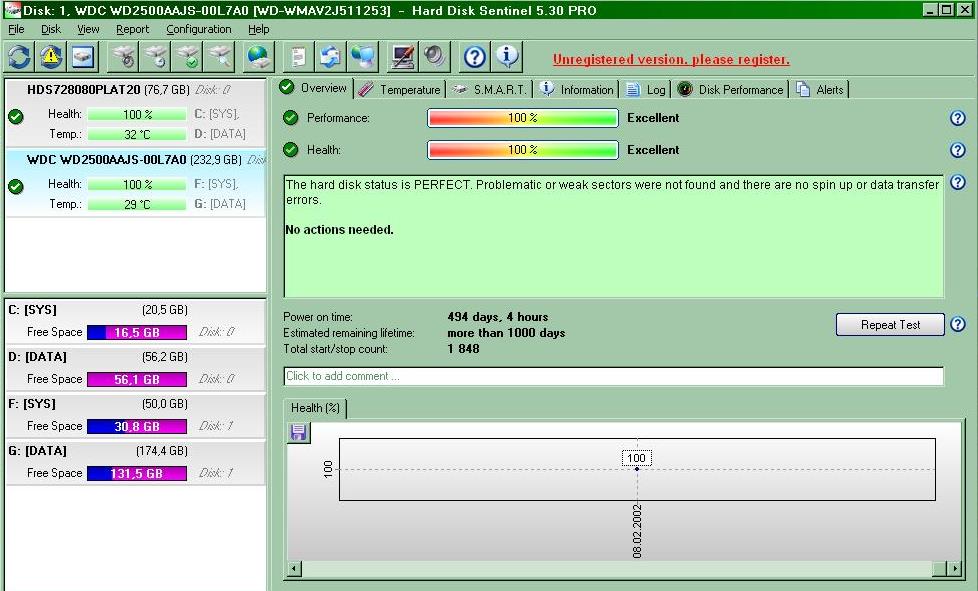Click the monitor with pen configuration icon
Viewport: 978px width, 591px height.
click(x=402, y=57)
